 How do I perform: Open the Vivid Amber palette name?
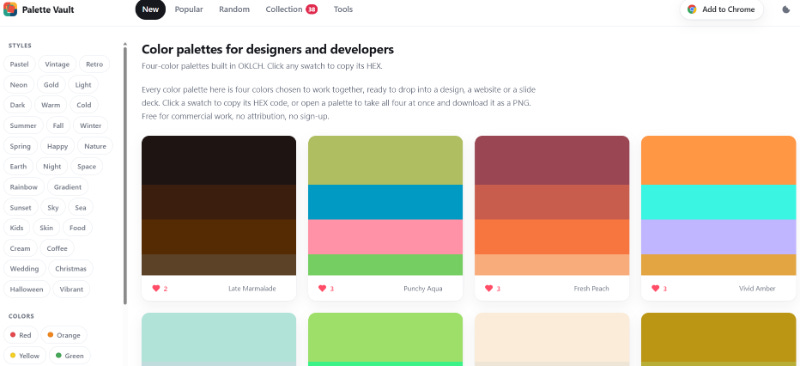point(757,288)
